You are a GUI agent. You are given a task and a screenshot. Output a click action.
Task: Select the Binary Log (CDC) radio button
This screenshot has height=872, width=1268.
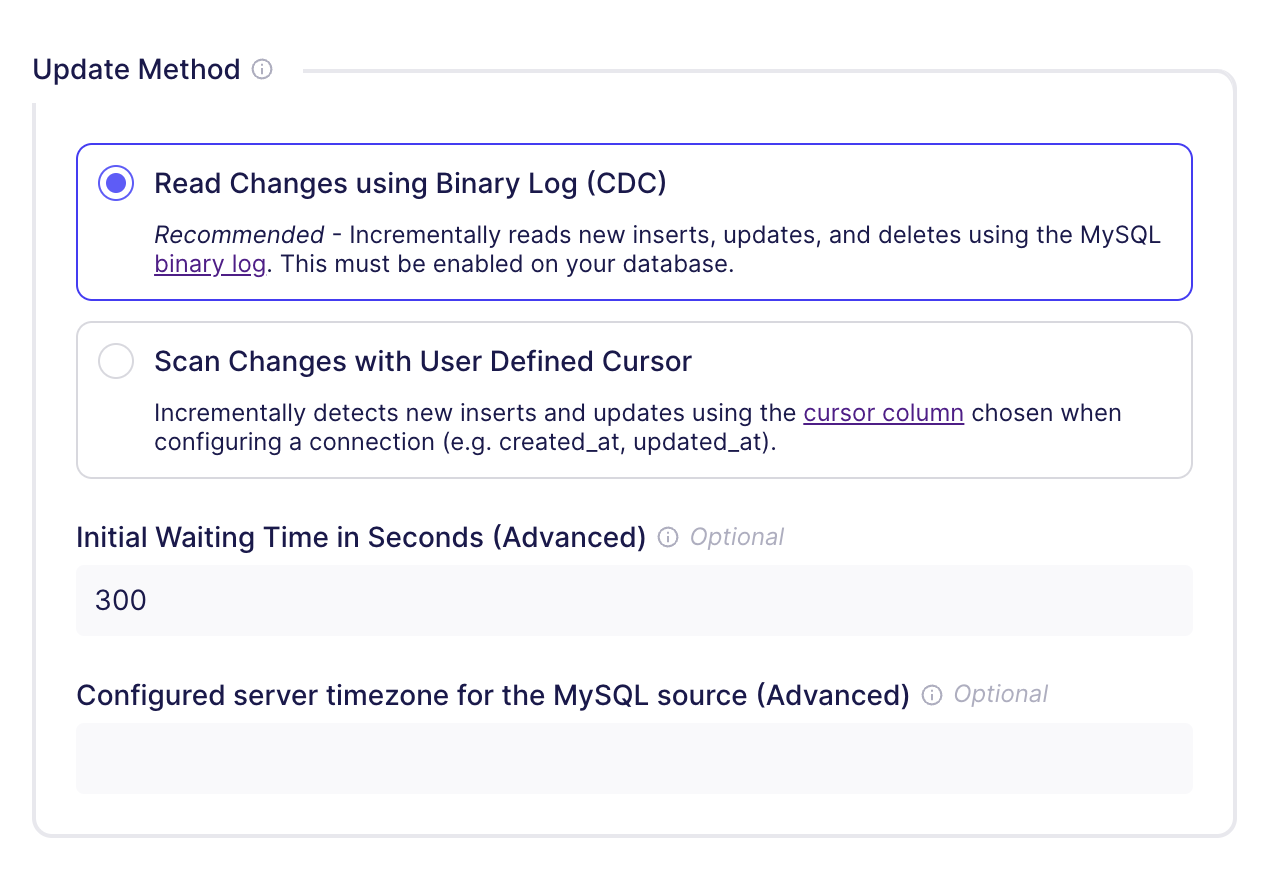116,184
